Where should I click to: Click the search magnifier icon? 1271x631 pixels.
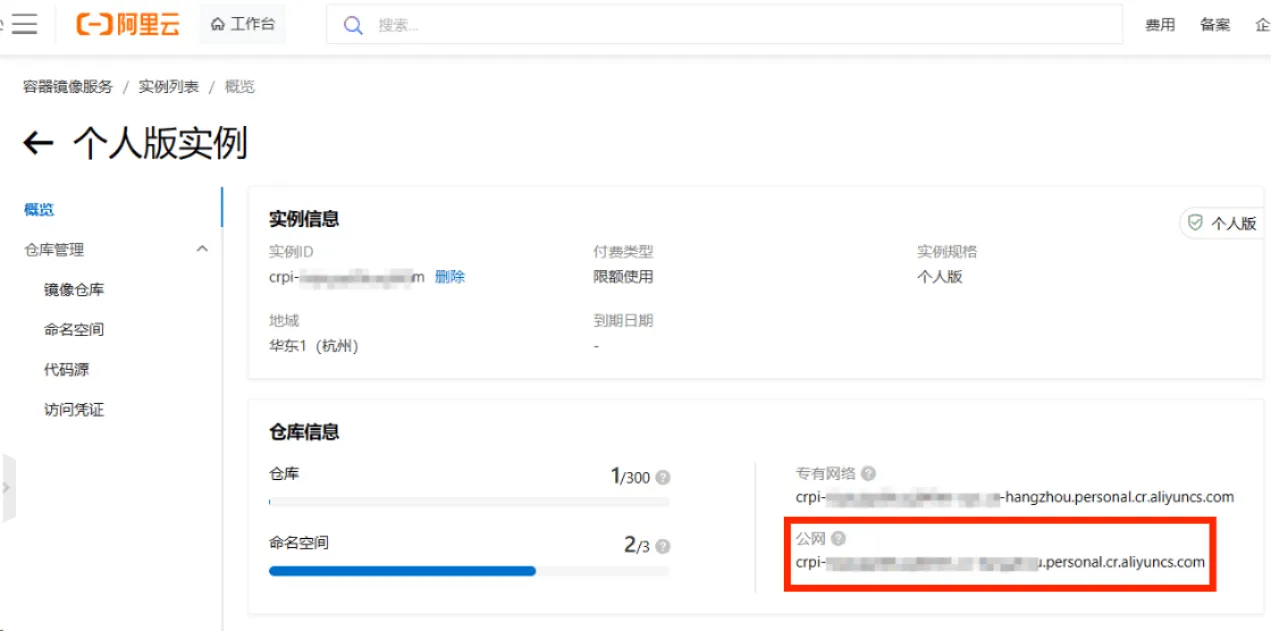point(352,25)
